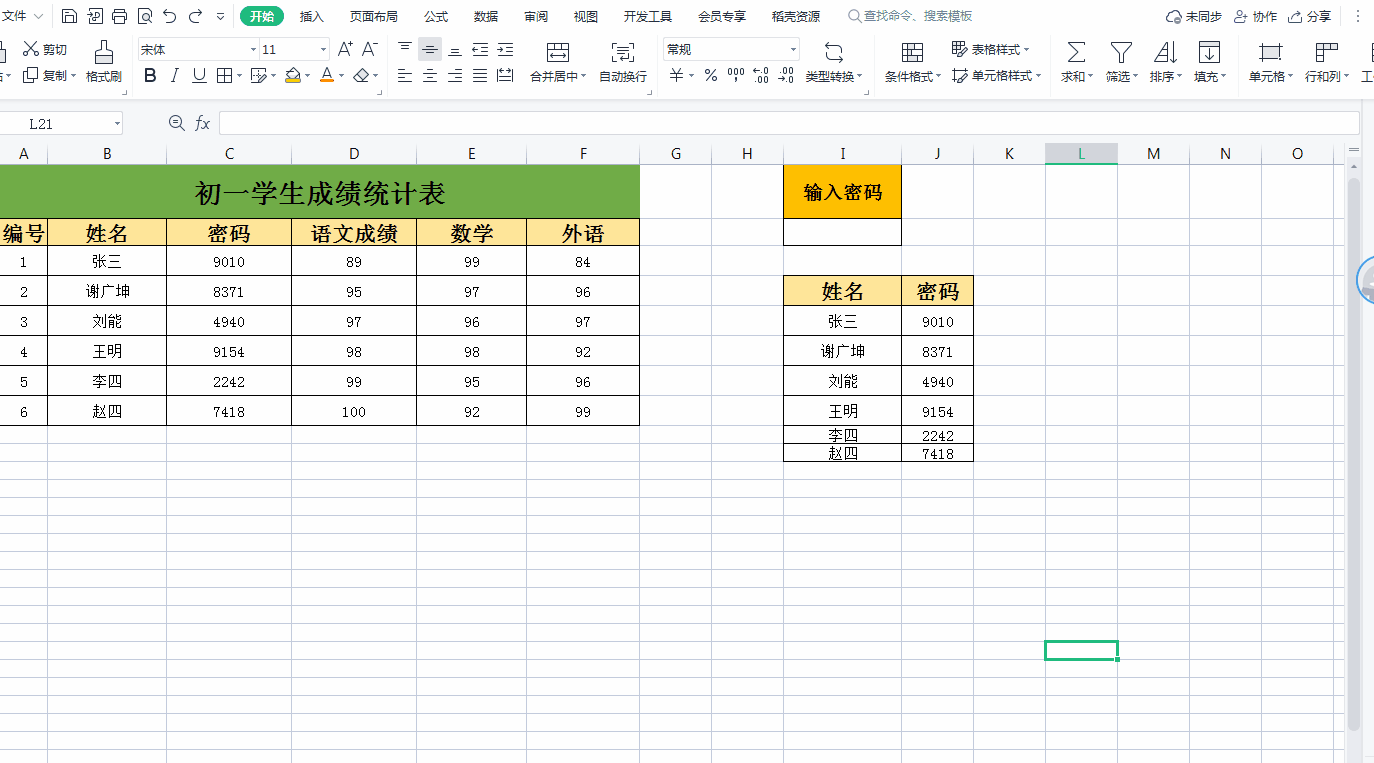The height and width of the screenshot is (763, 1374).
Task: Click the search commands box
Action: (910, 16)
